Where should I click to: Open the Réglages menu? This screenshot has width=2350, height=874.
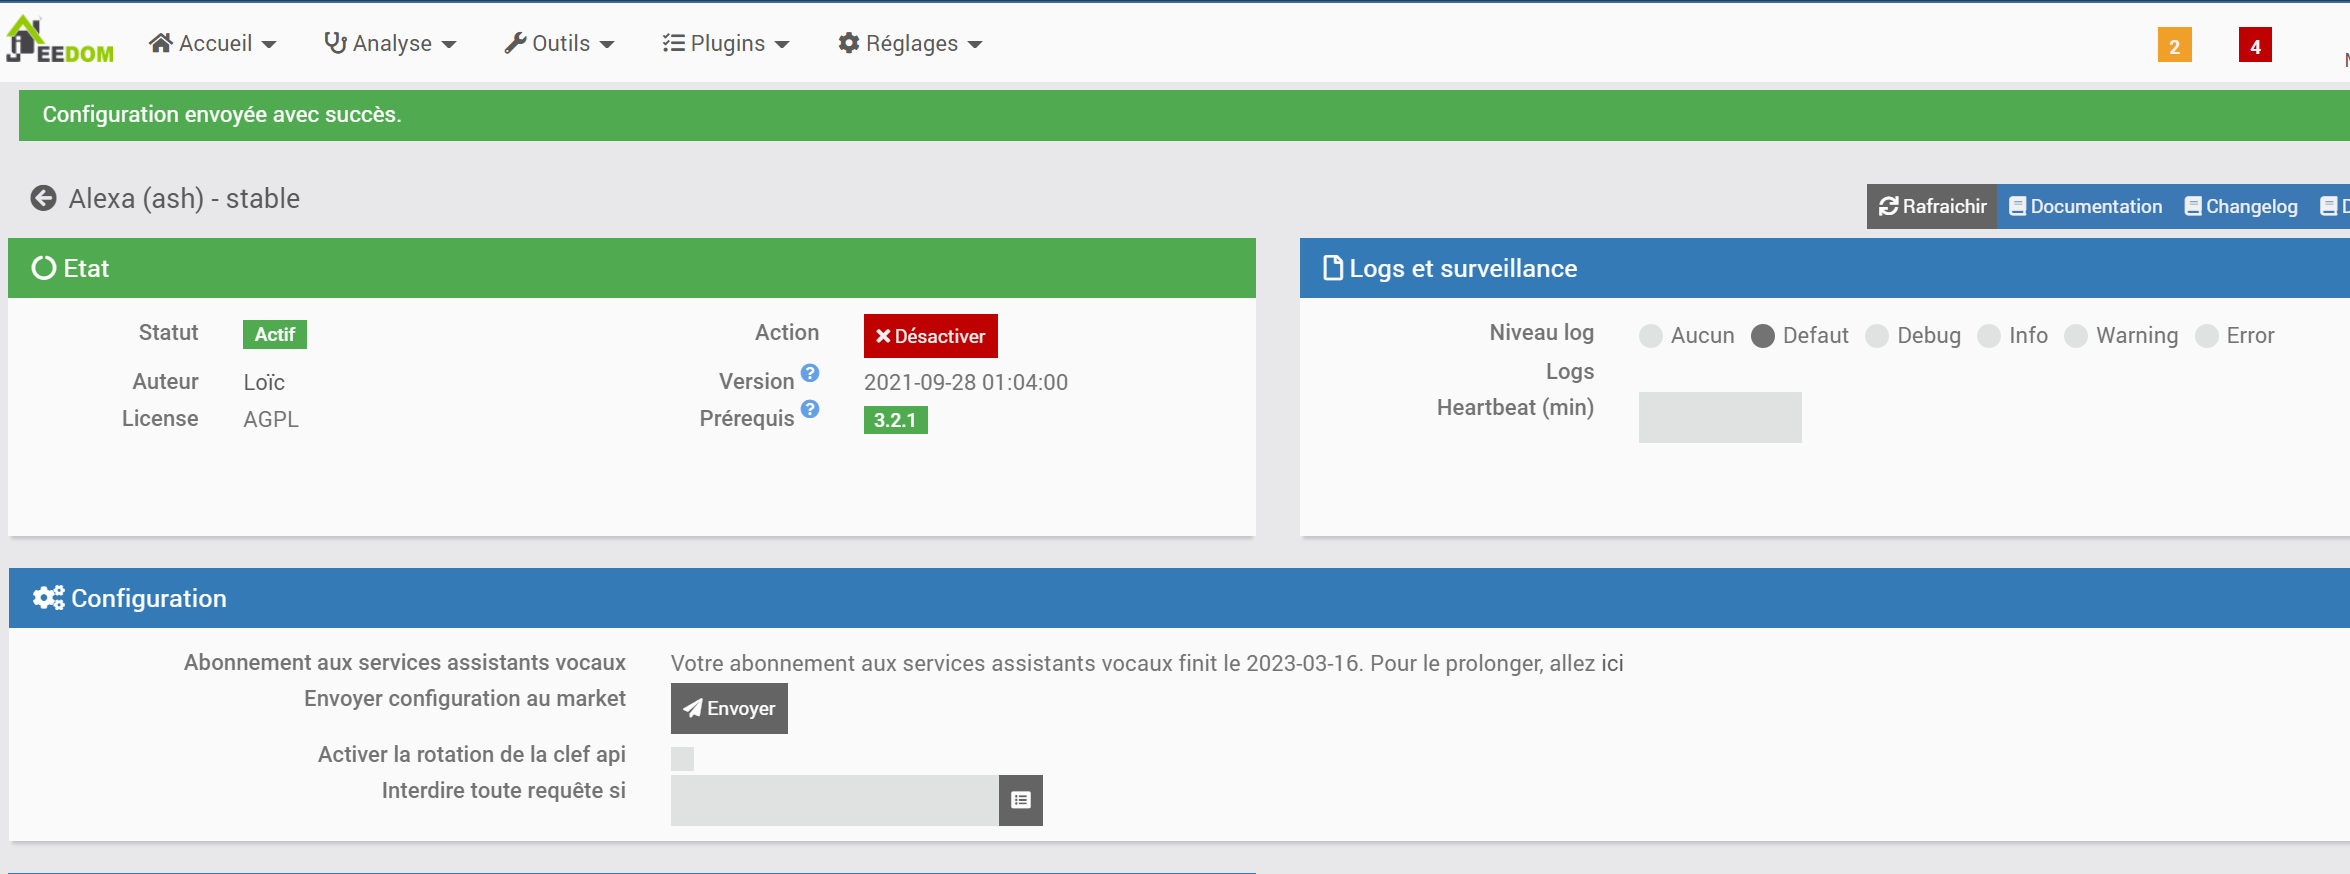coord(910,43)
